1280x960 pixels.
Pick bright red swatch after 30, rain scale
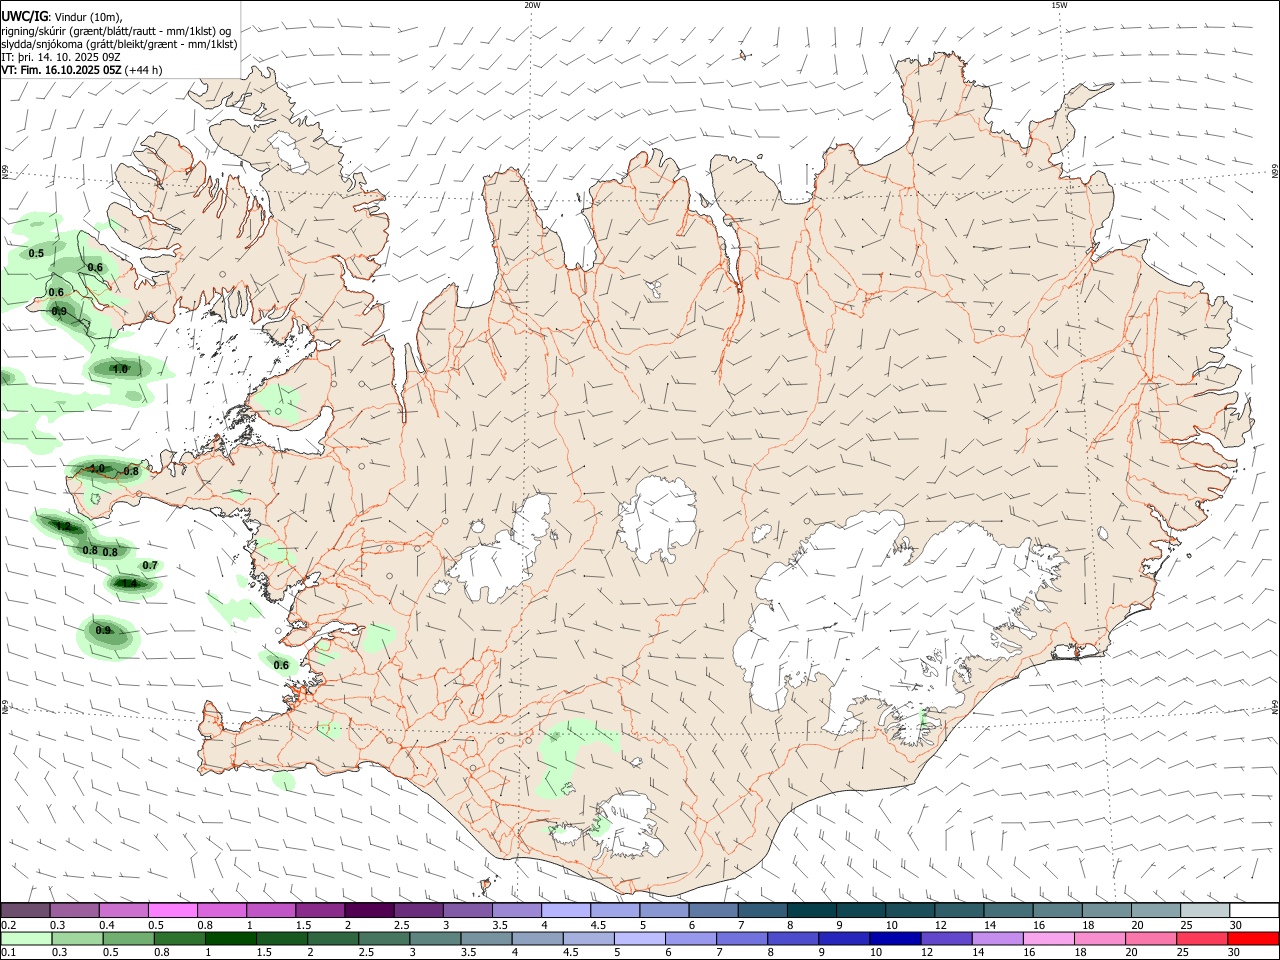(1252, 938)
